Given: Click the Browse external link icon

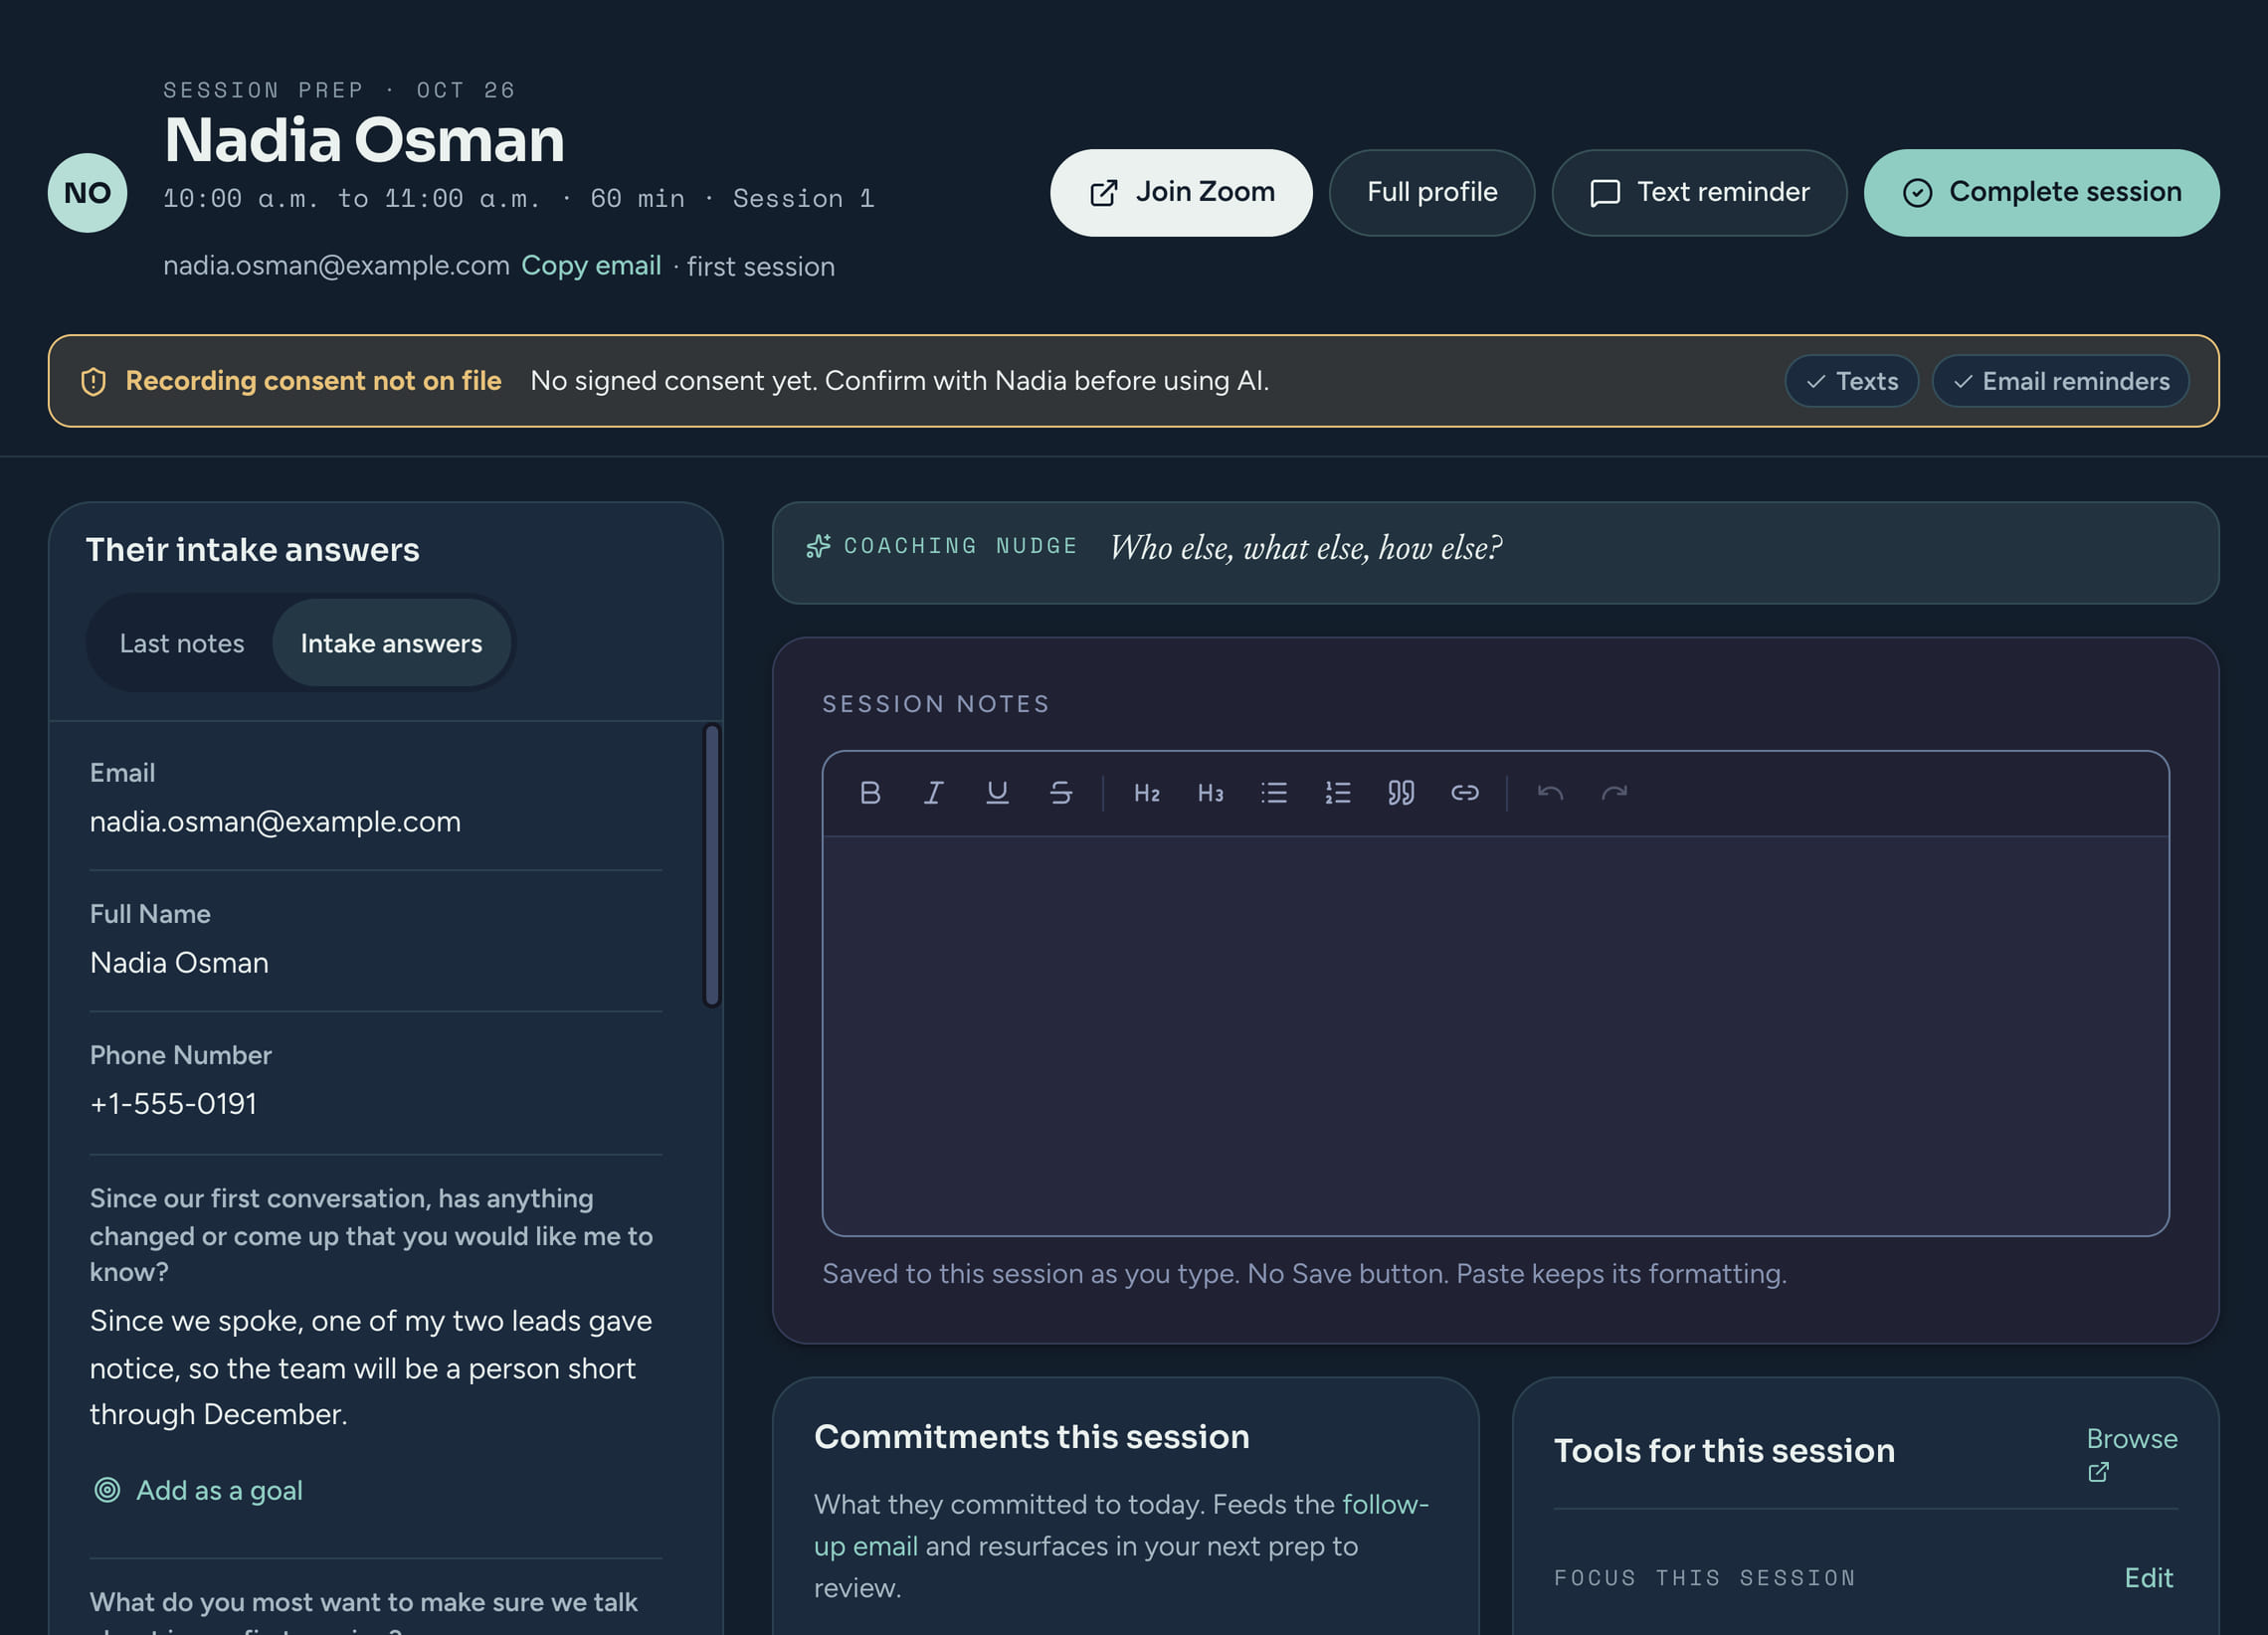Looking at the screenshot, I should [x=2098, y=1472].
